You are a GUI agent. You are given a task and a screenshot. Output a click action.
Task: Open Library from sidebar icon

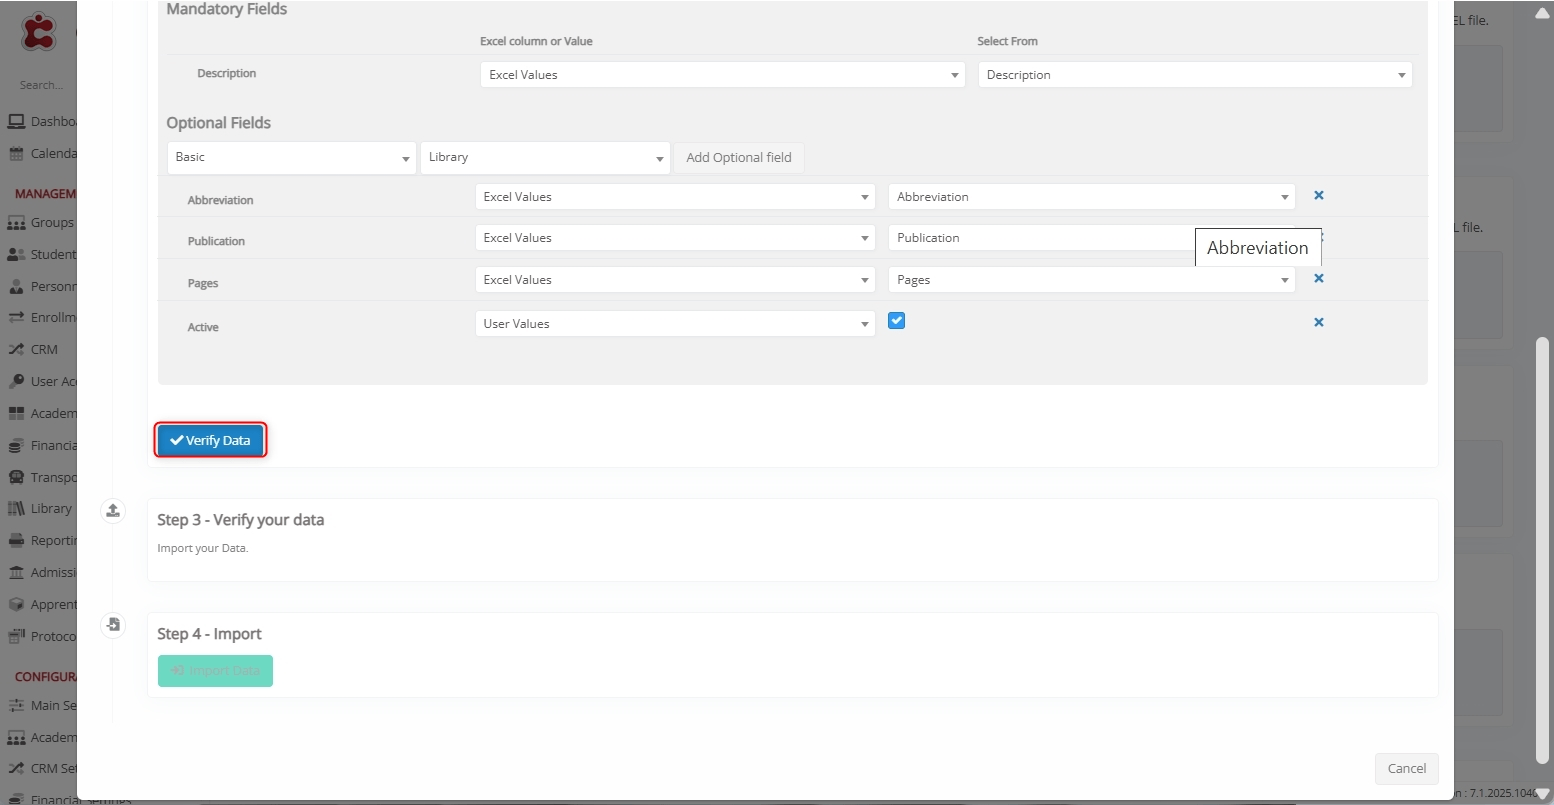(x=16, y=509)
